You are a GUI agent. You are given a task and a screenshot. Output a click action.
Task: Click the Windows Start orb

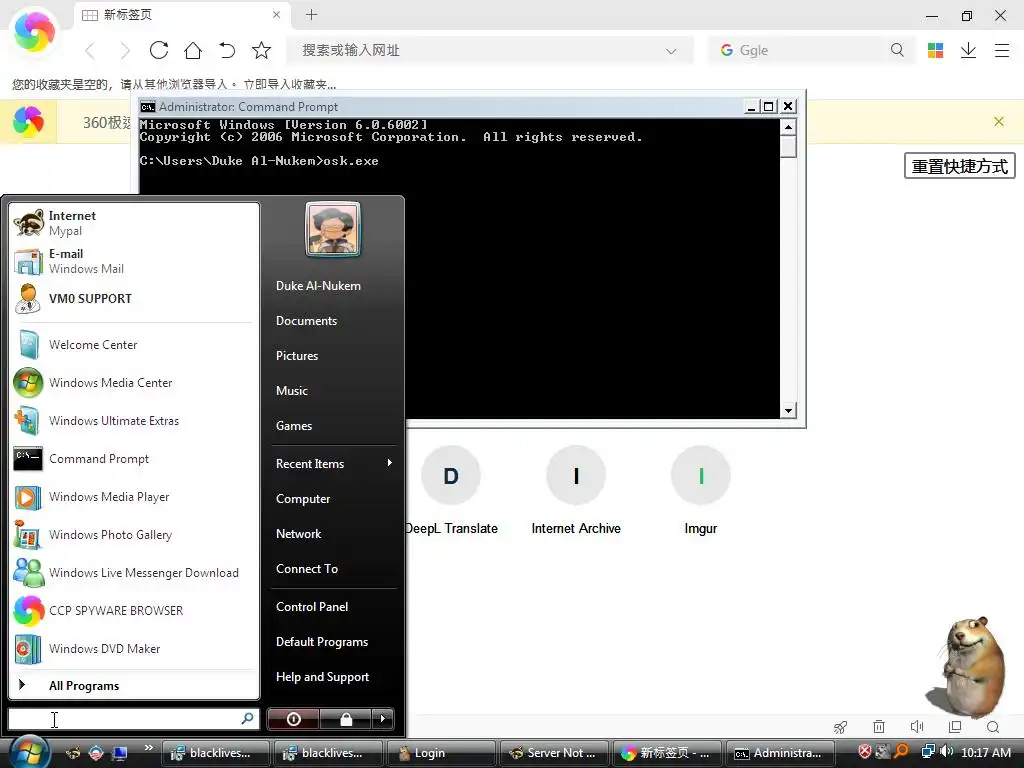(29, 752)
